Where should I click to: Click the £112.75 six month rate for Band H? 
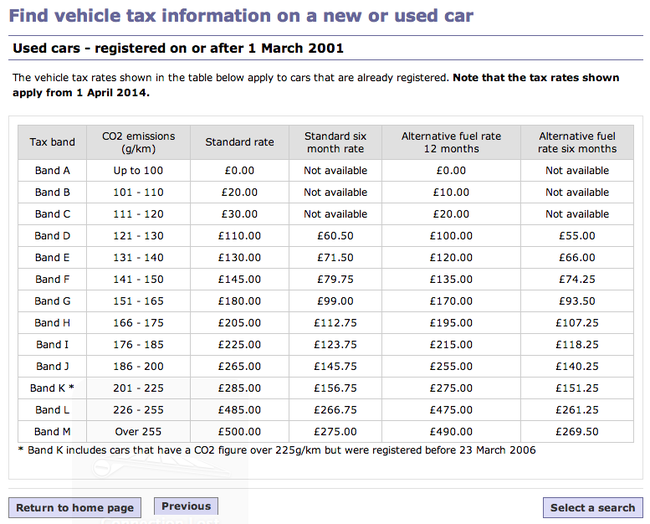click(x=335, y=323)
